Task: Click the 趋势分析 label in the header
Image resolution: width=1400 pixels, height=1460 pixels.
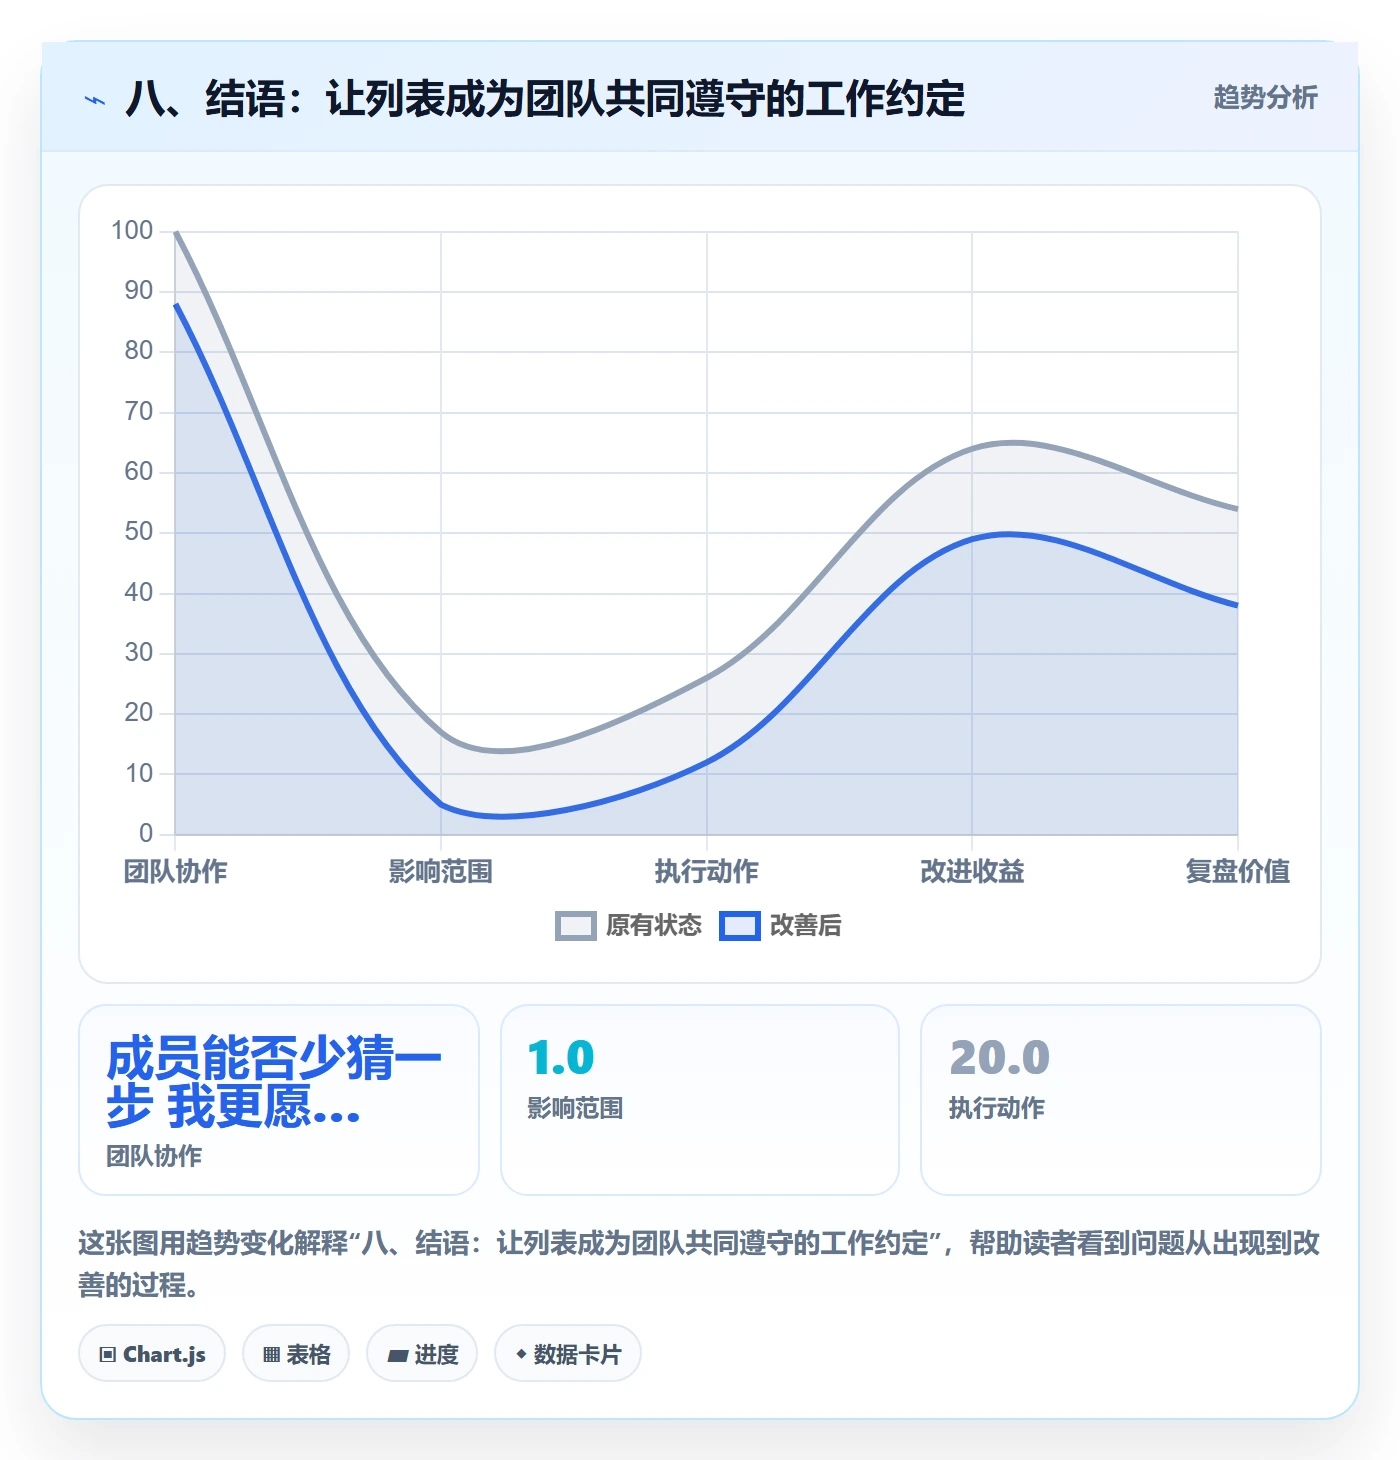Action: tap(1265, 97)
